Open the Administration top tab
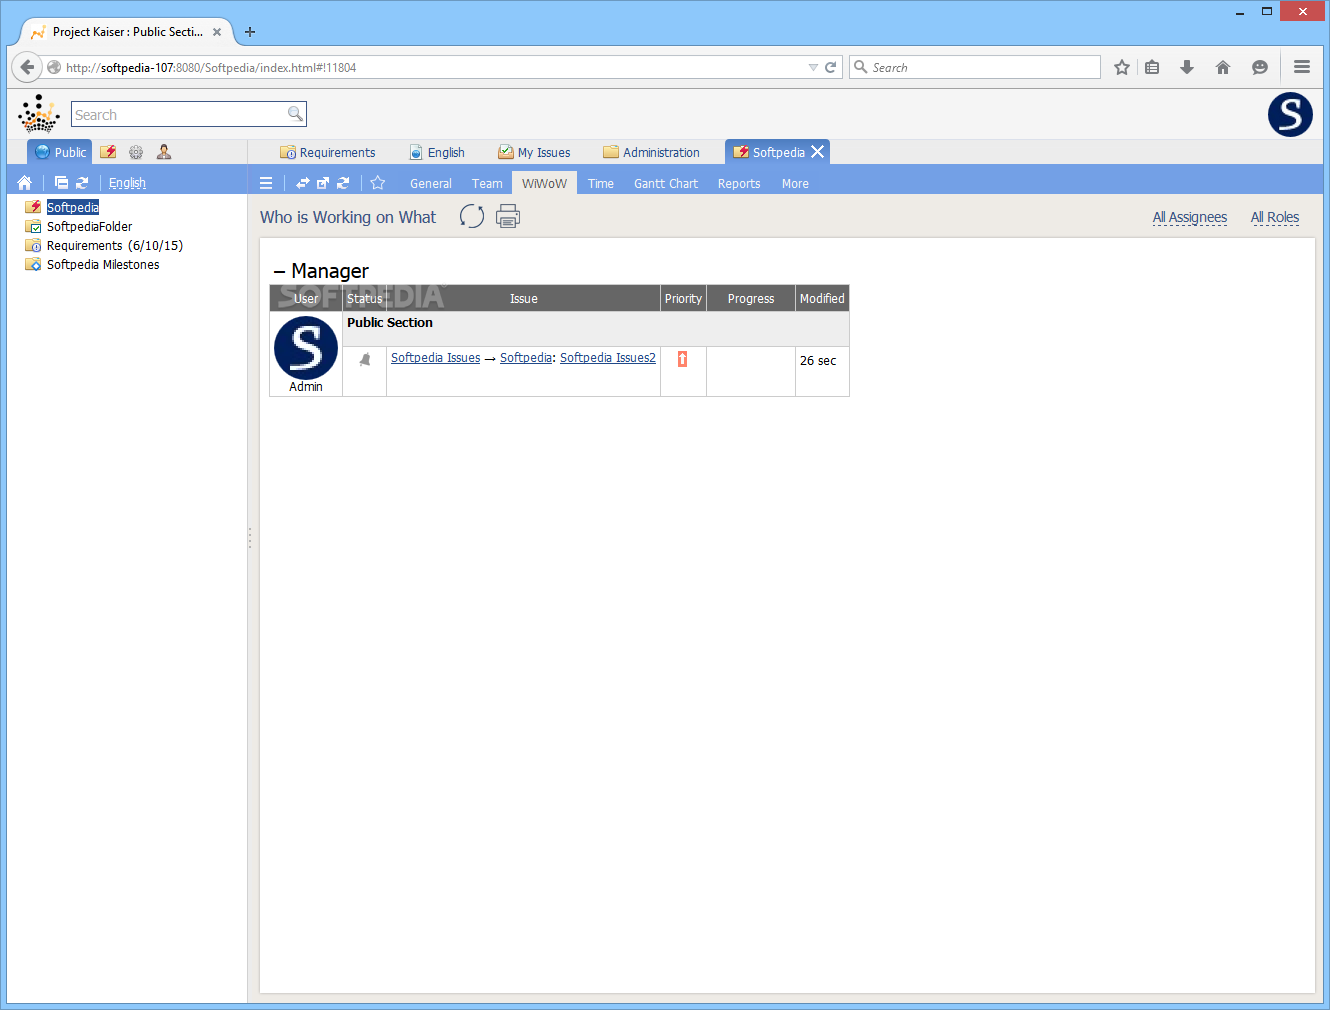Image resolution: width=1330 pixels, height=1010 pixels. 652,152
